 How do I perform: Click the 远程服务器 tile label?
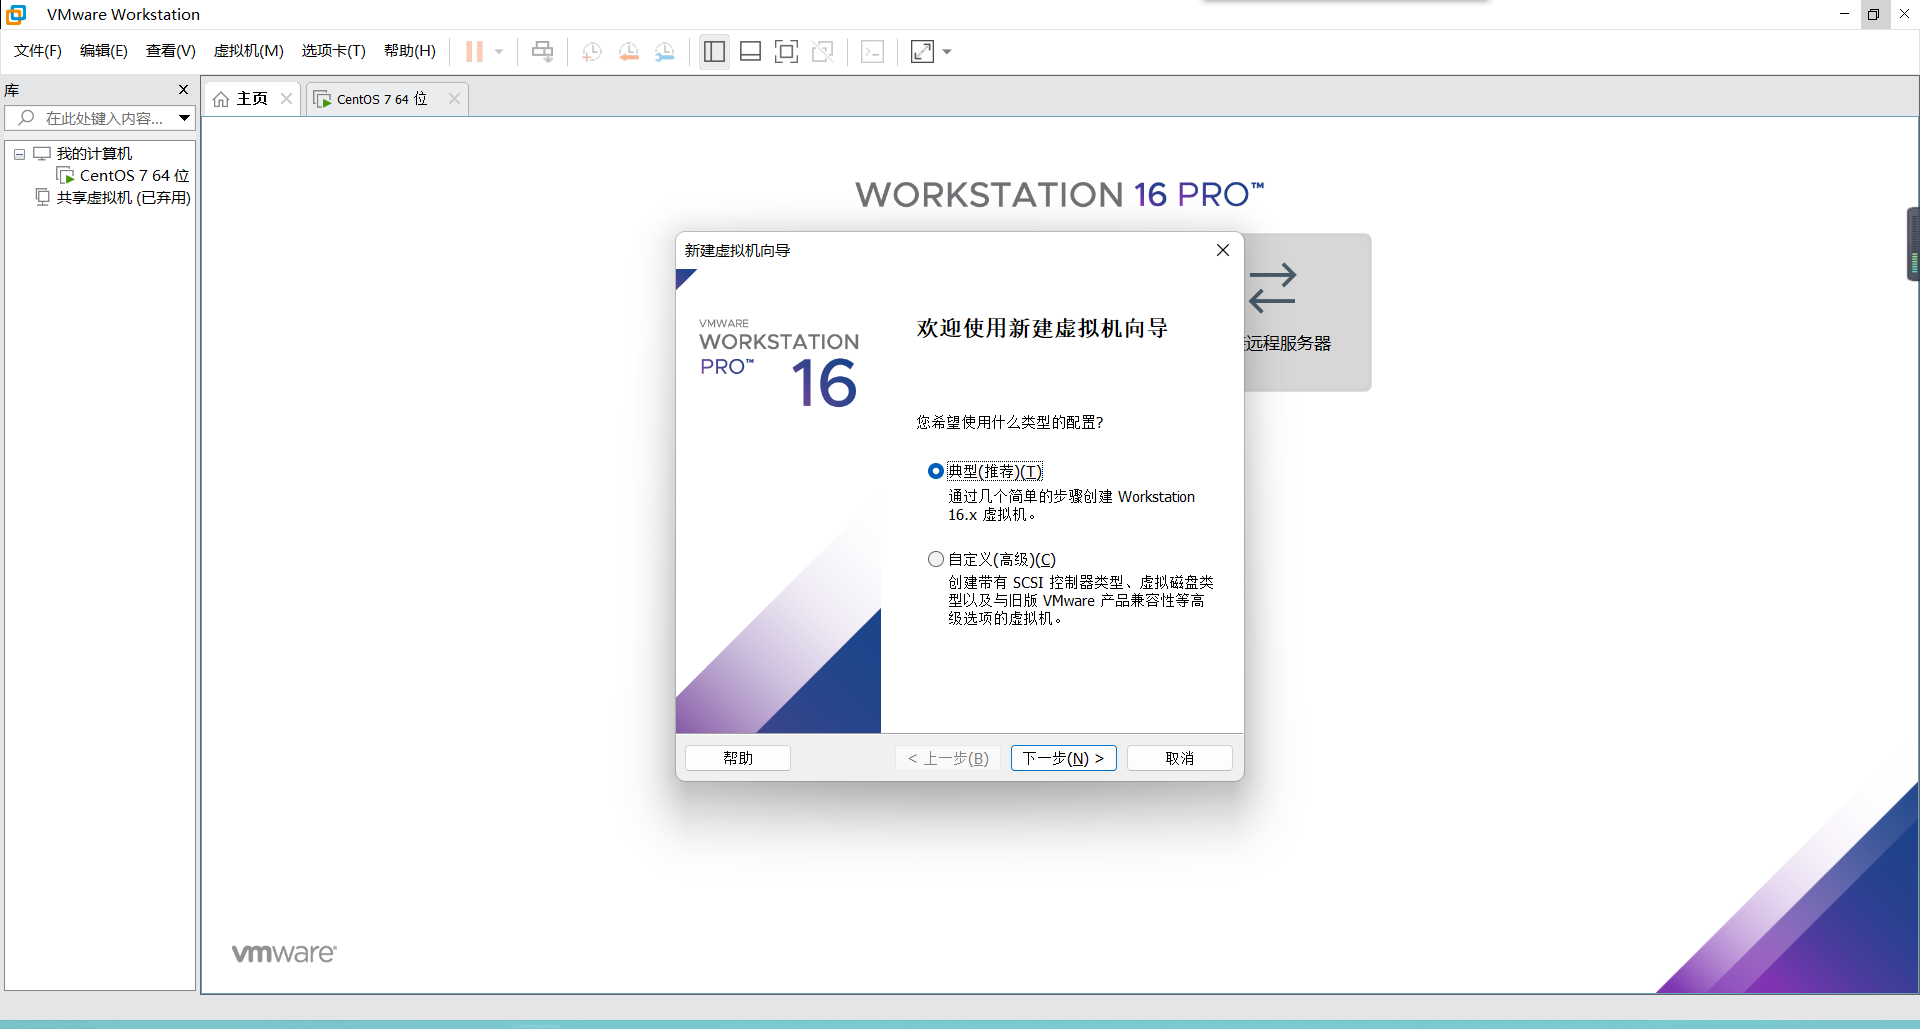click(1288, 343)
